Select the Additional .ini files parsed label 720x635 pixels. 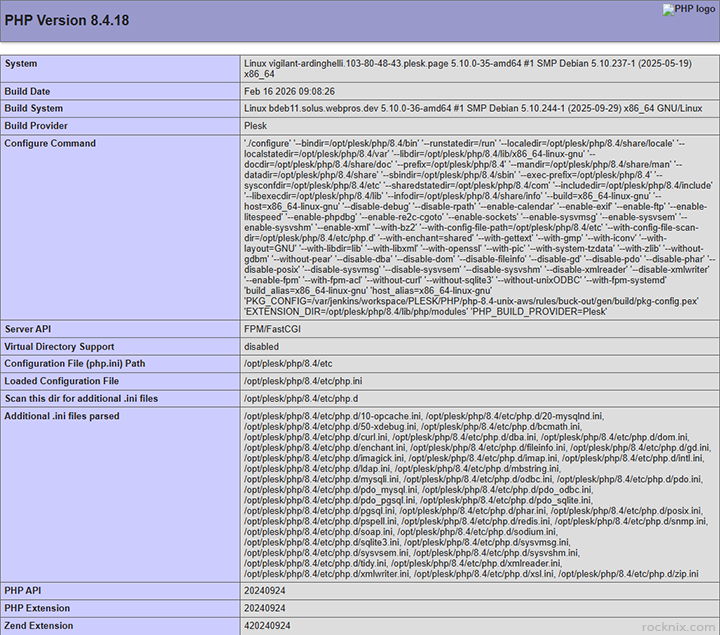point(62,415)
